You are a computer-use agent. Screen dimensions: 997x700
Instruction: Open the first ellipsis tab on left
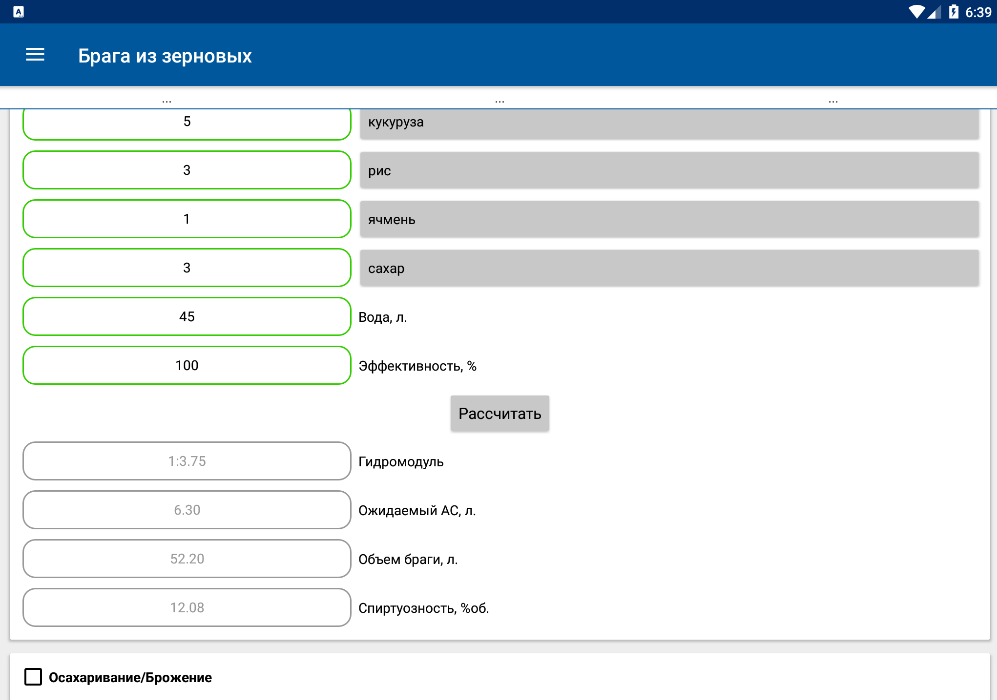tap(167, 101)
